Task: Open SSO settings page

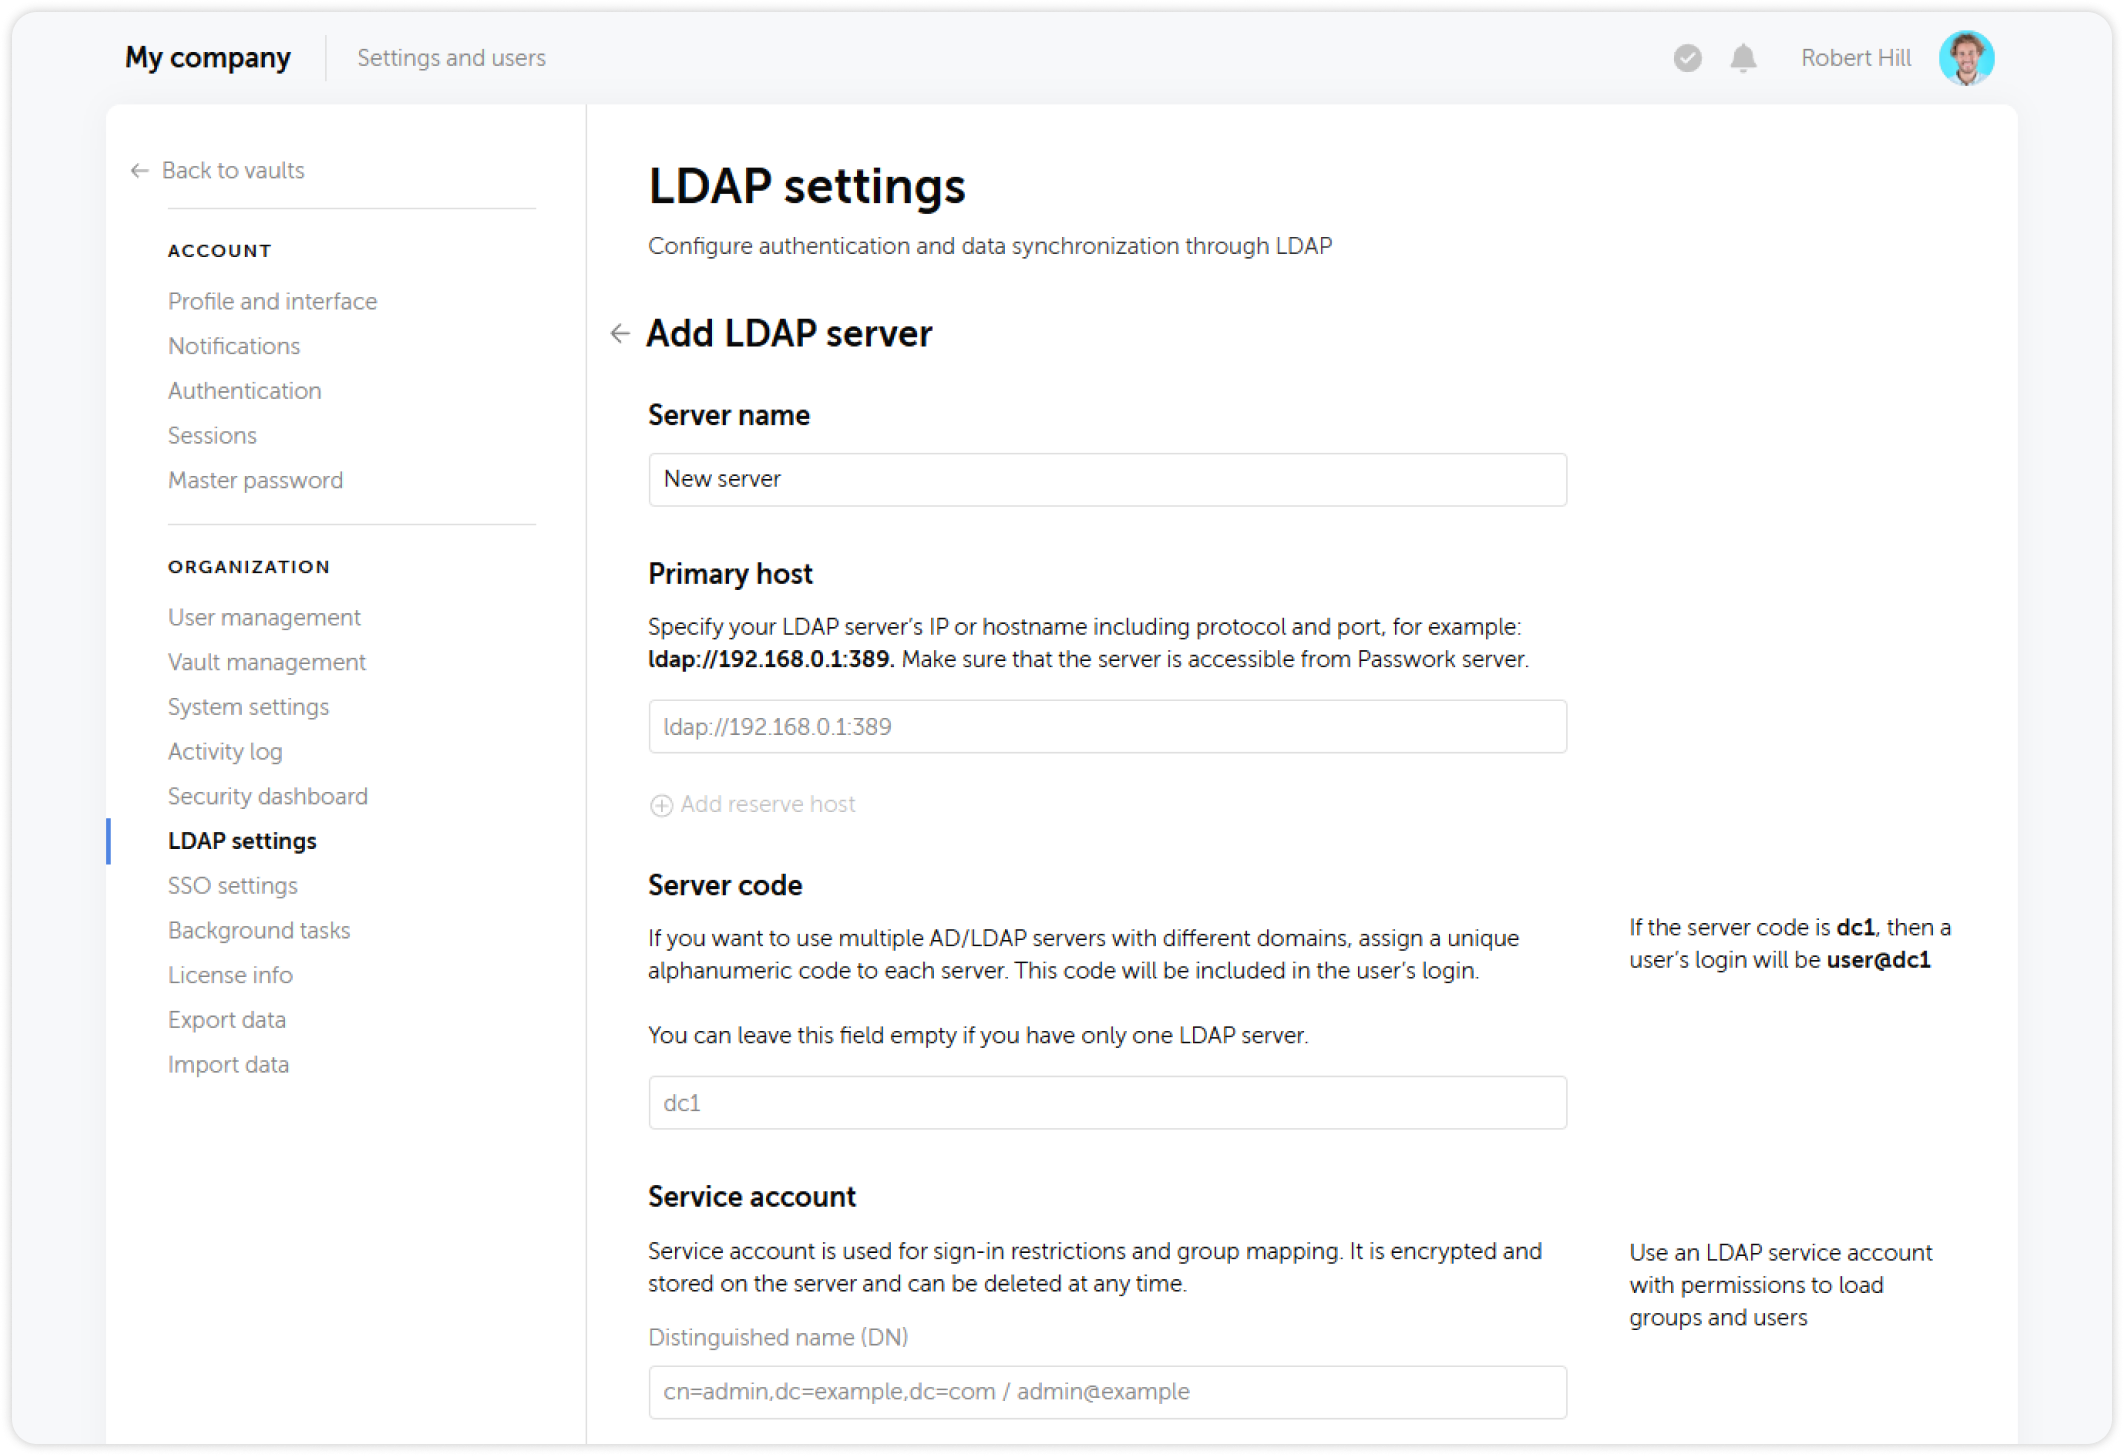Action: [233, 886]
